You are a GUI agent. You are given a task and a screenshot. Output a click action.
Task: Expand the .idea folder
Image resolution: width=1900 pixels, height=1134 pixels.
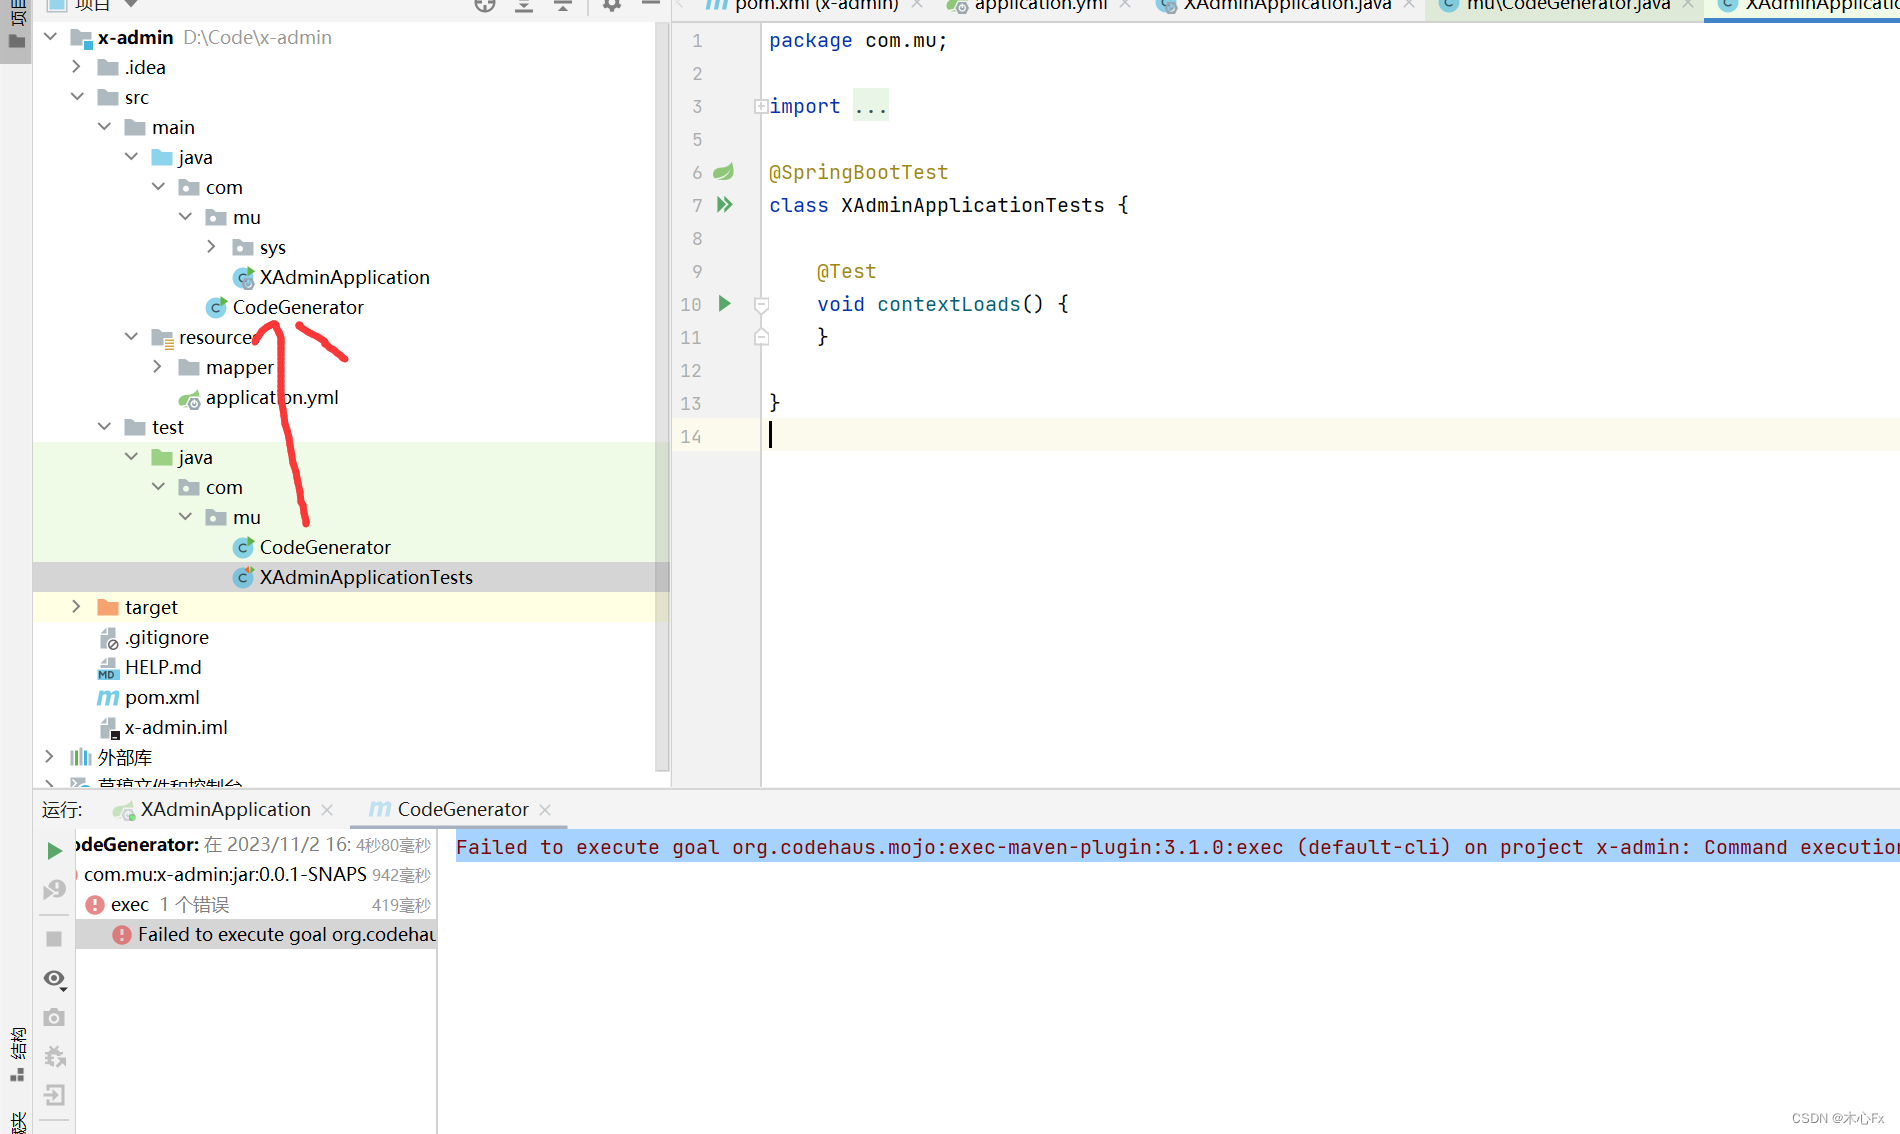[77, 67]
